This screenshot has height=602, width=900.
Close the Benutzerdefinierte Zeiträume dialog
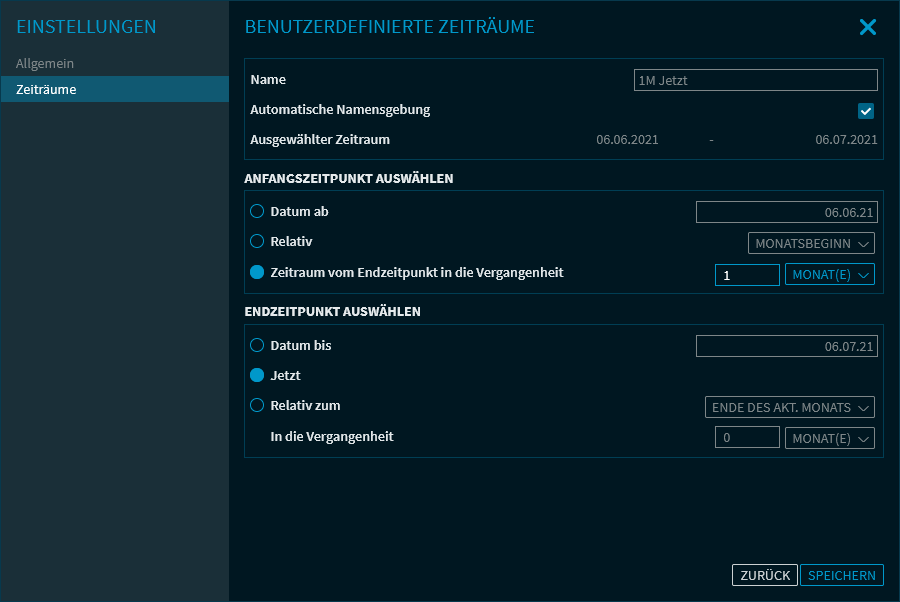tap(867, 27)
